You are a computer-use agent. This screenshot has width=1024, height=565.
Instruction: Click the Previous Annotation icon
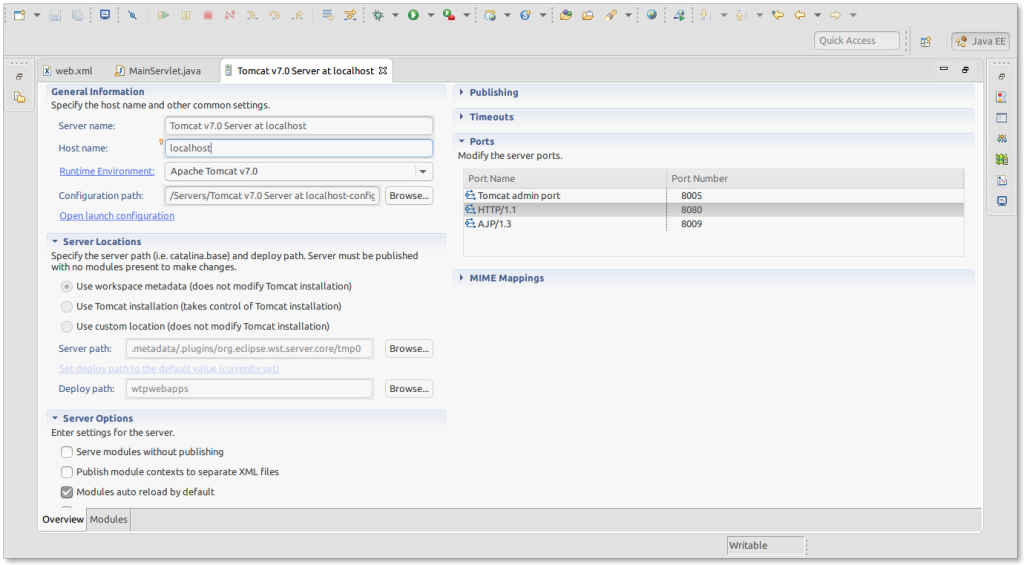pyautogui.click(x=740, y=15)
